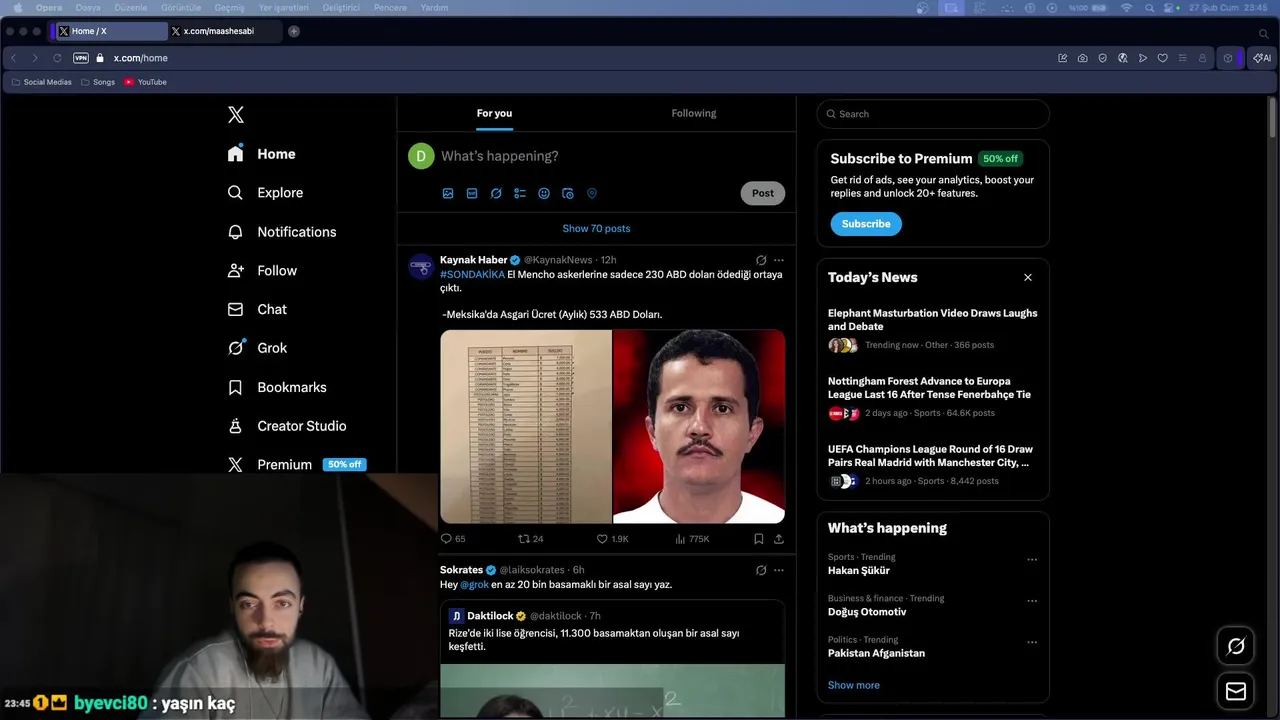Like the Kaynak Haber post
The width and height of the screenshot is (1280, 720).
point(612,539)
